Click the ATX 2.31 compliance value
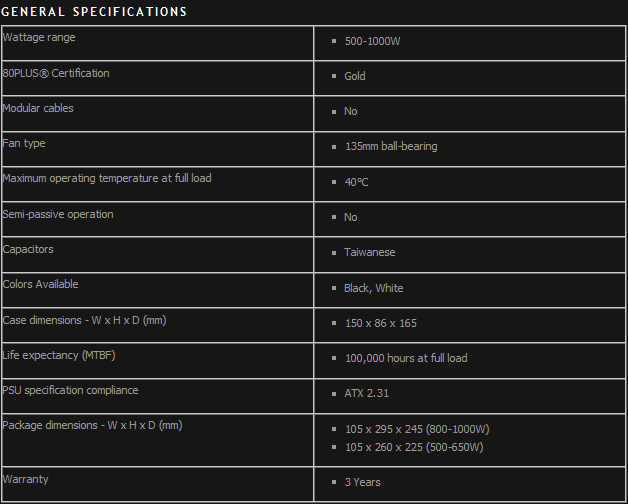Image resolution: width=628 pixels, height=504 pixels. [366, 393]
